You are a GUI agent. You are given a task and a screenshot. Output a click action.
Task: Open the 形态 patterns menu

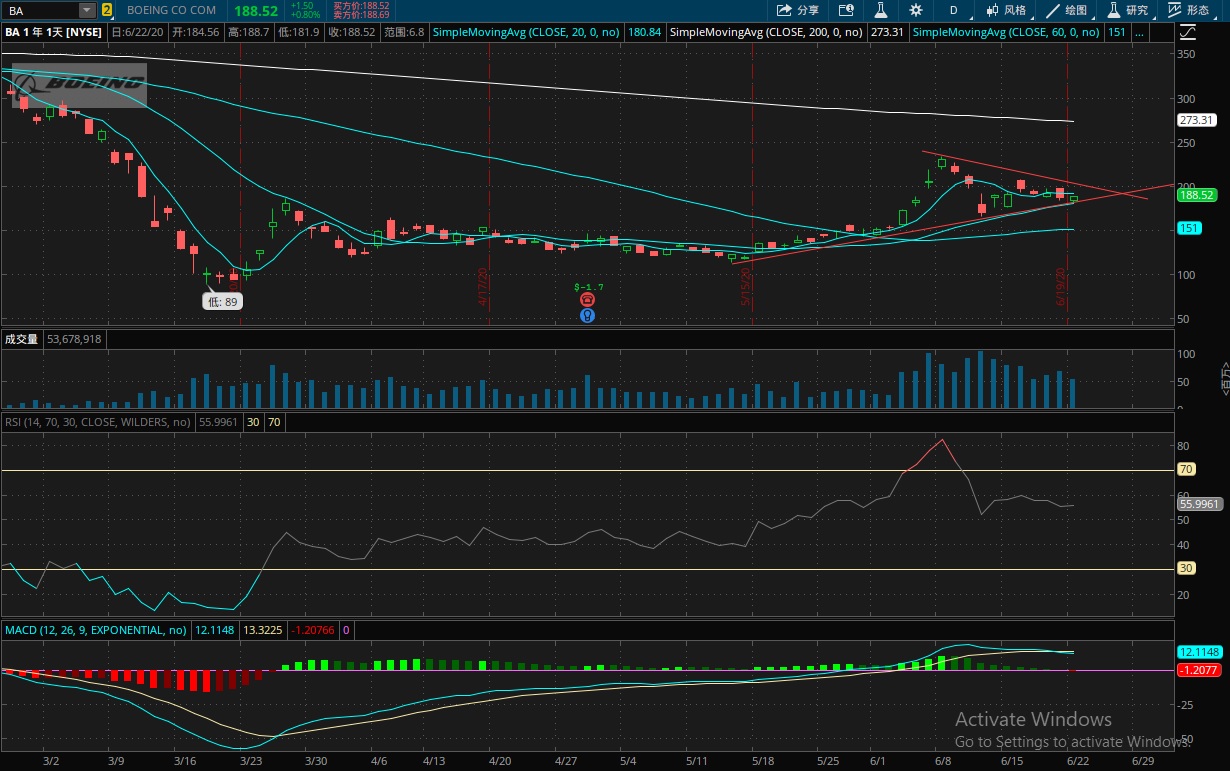1189,10
